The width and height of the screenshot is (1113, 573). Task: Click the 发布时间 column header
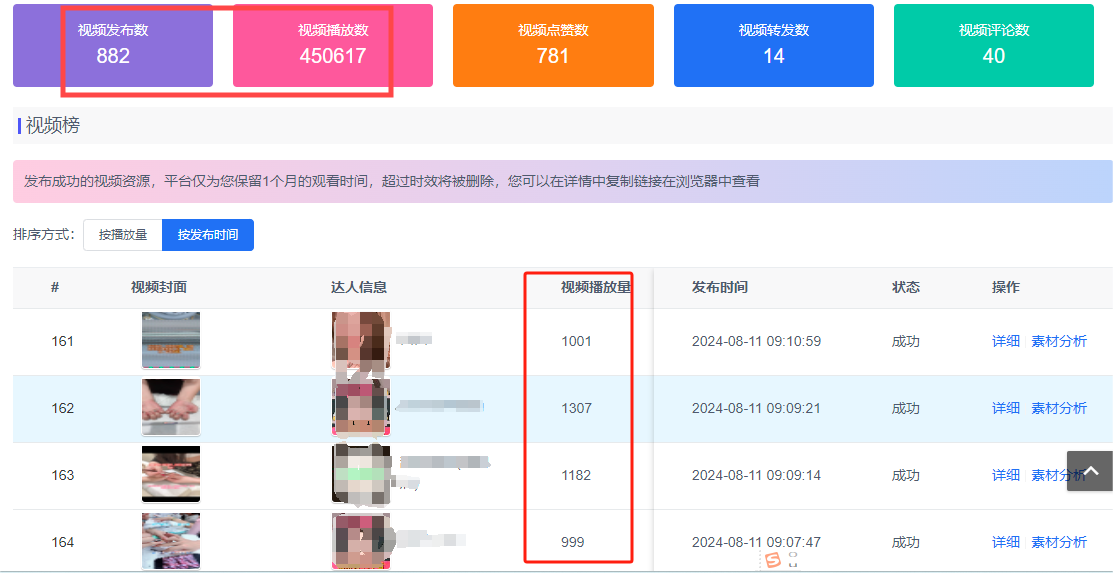(719, 287)
